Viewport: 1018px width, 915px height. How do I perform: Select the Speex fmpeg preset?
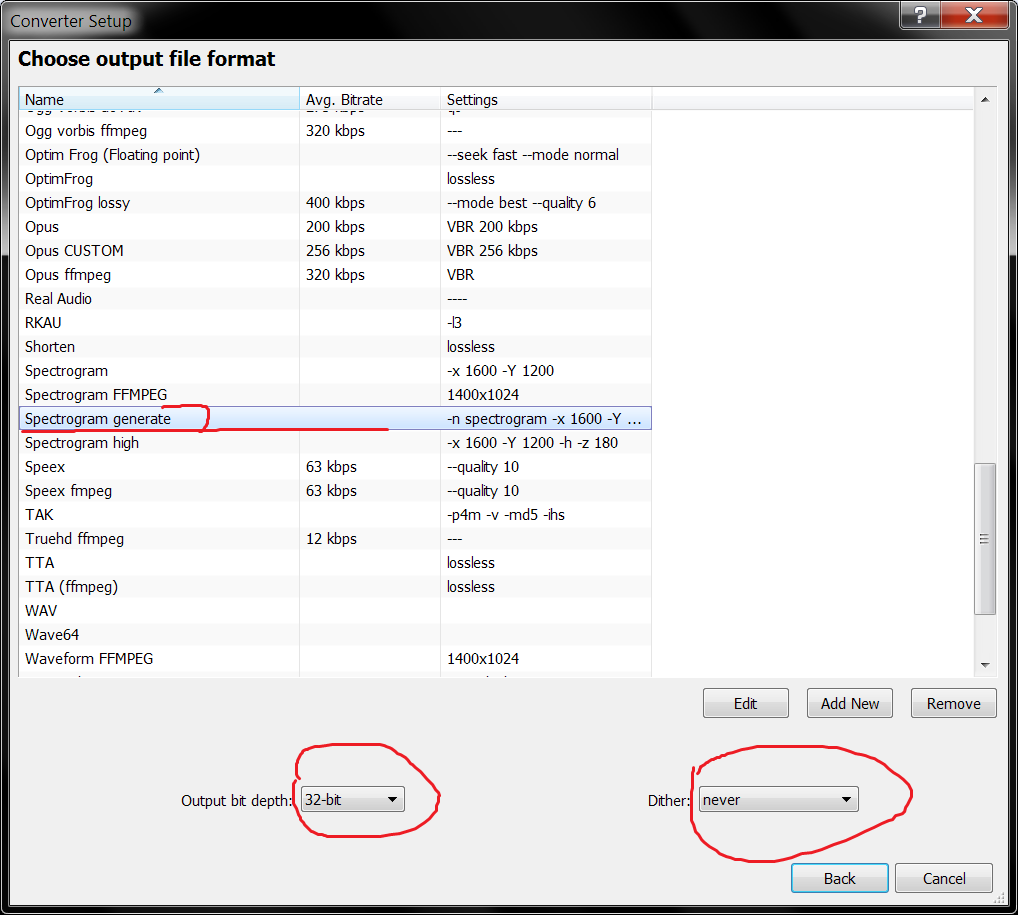tap(335, 491)
